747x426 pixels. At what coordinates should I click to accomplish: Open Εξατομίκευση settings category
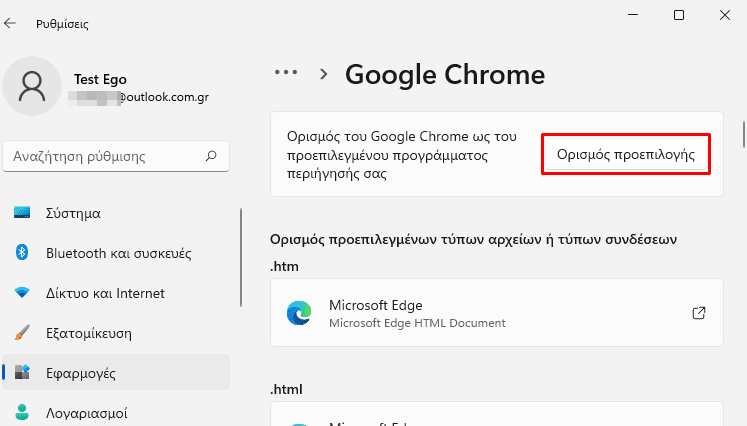[116, 333]
